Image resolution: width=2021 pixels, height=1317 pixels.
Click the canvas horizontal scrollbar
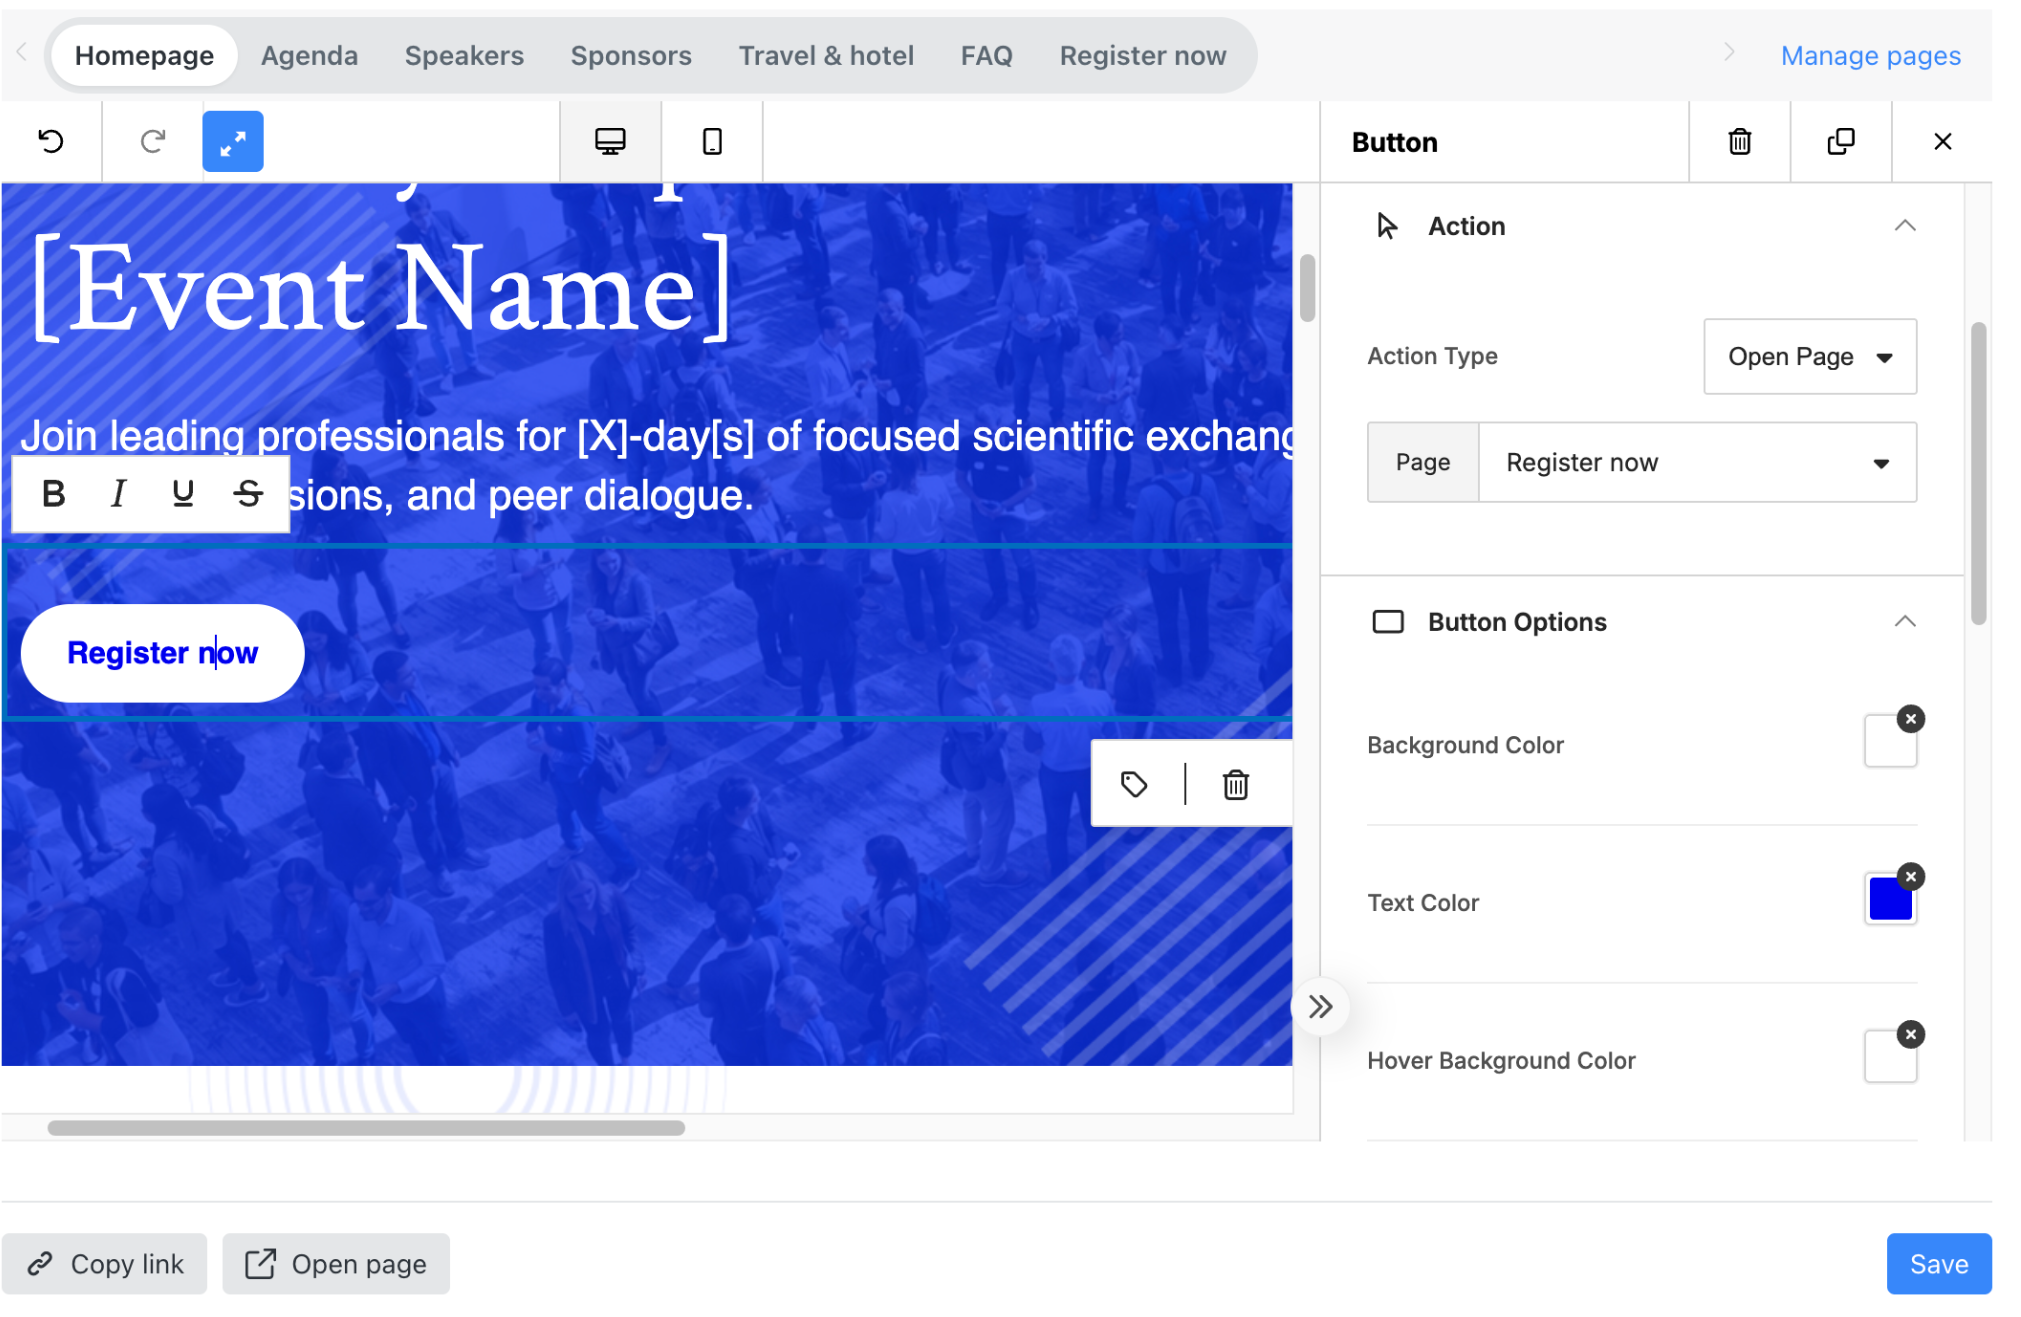[366, 1128]
